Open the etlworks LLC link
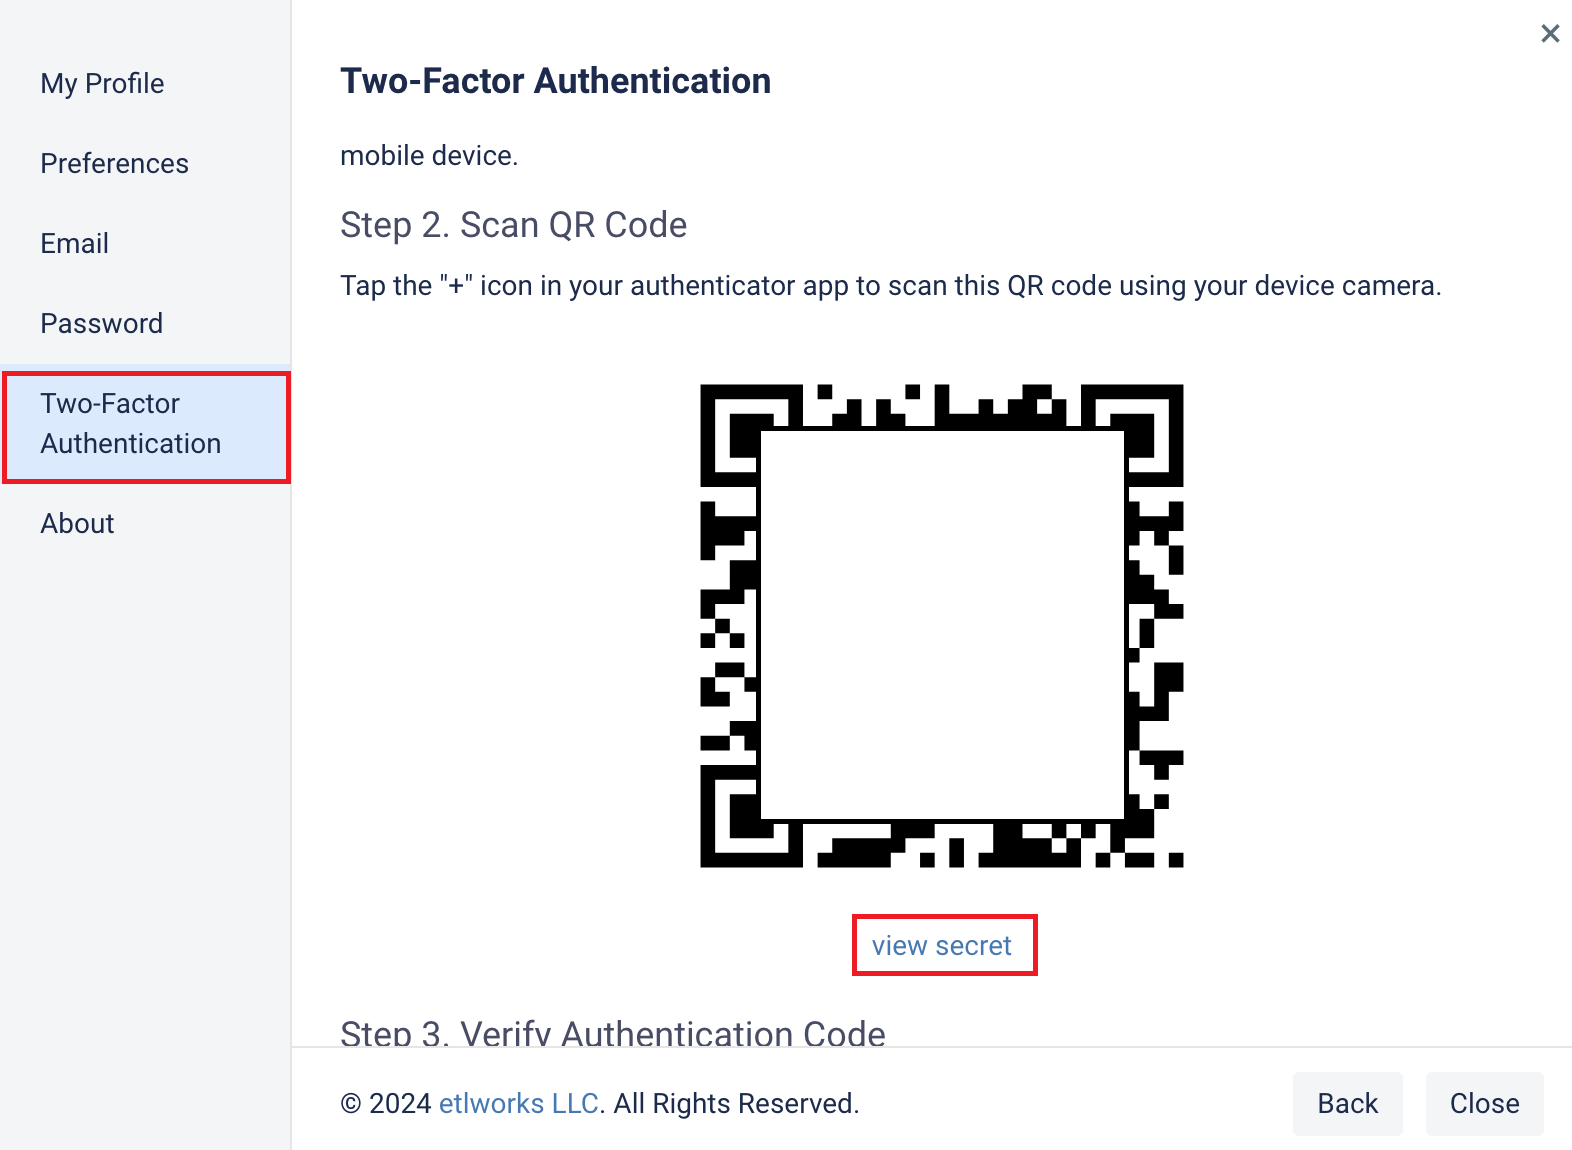This screenshot has height=1150, width=1572. [519, 1103]
